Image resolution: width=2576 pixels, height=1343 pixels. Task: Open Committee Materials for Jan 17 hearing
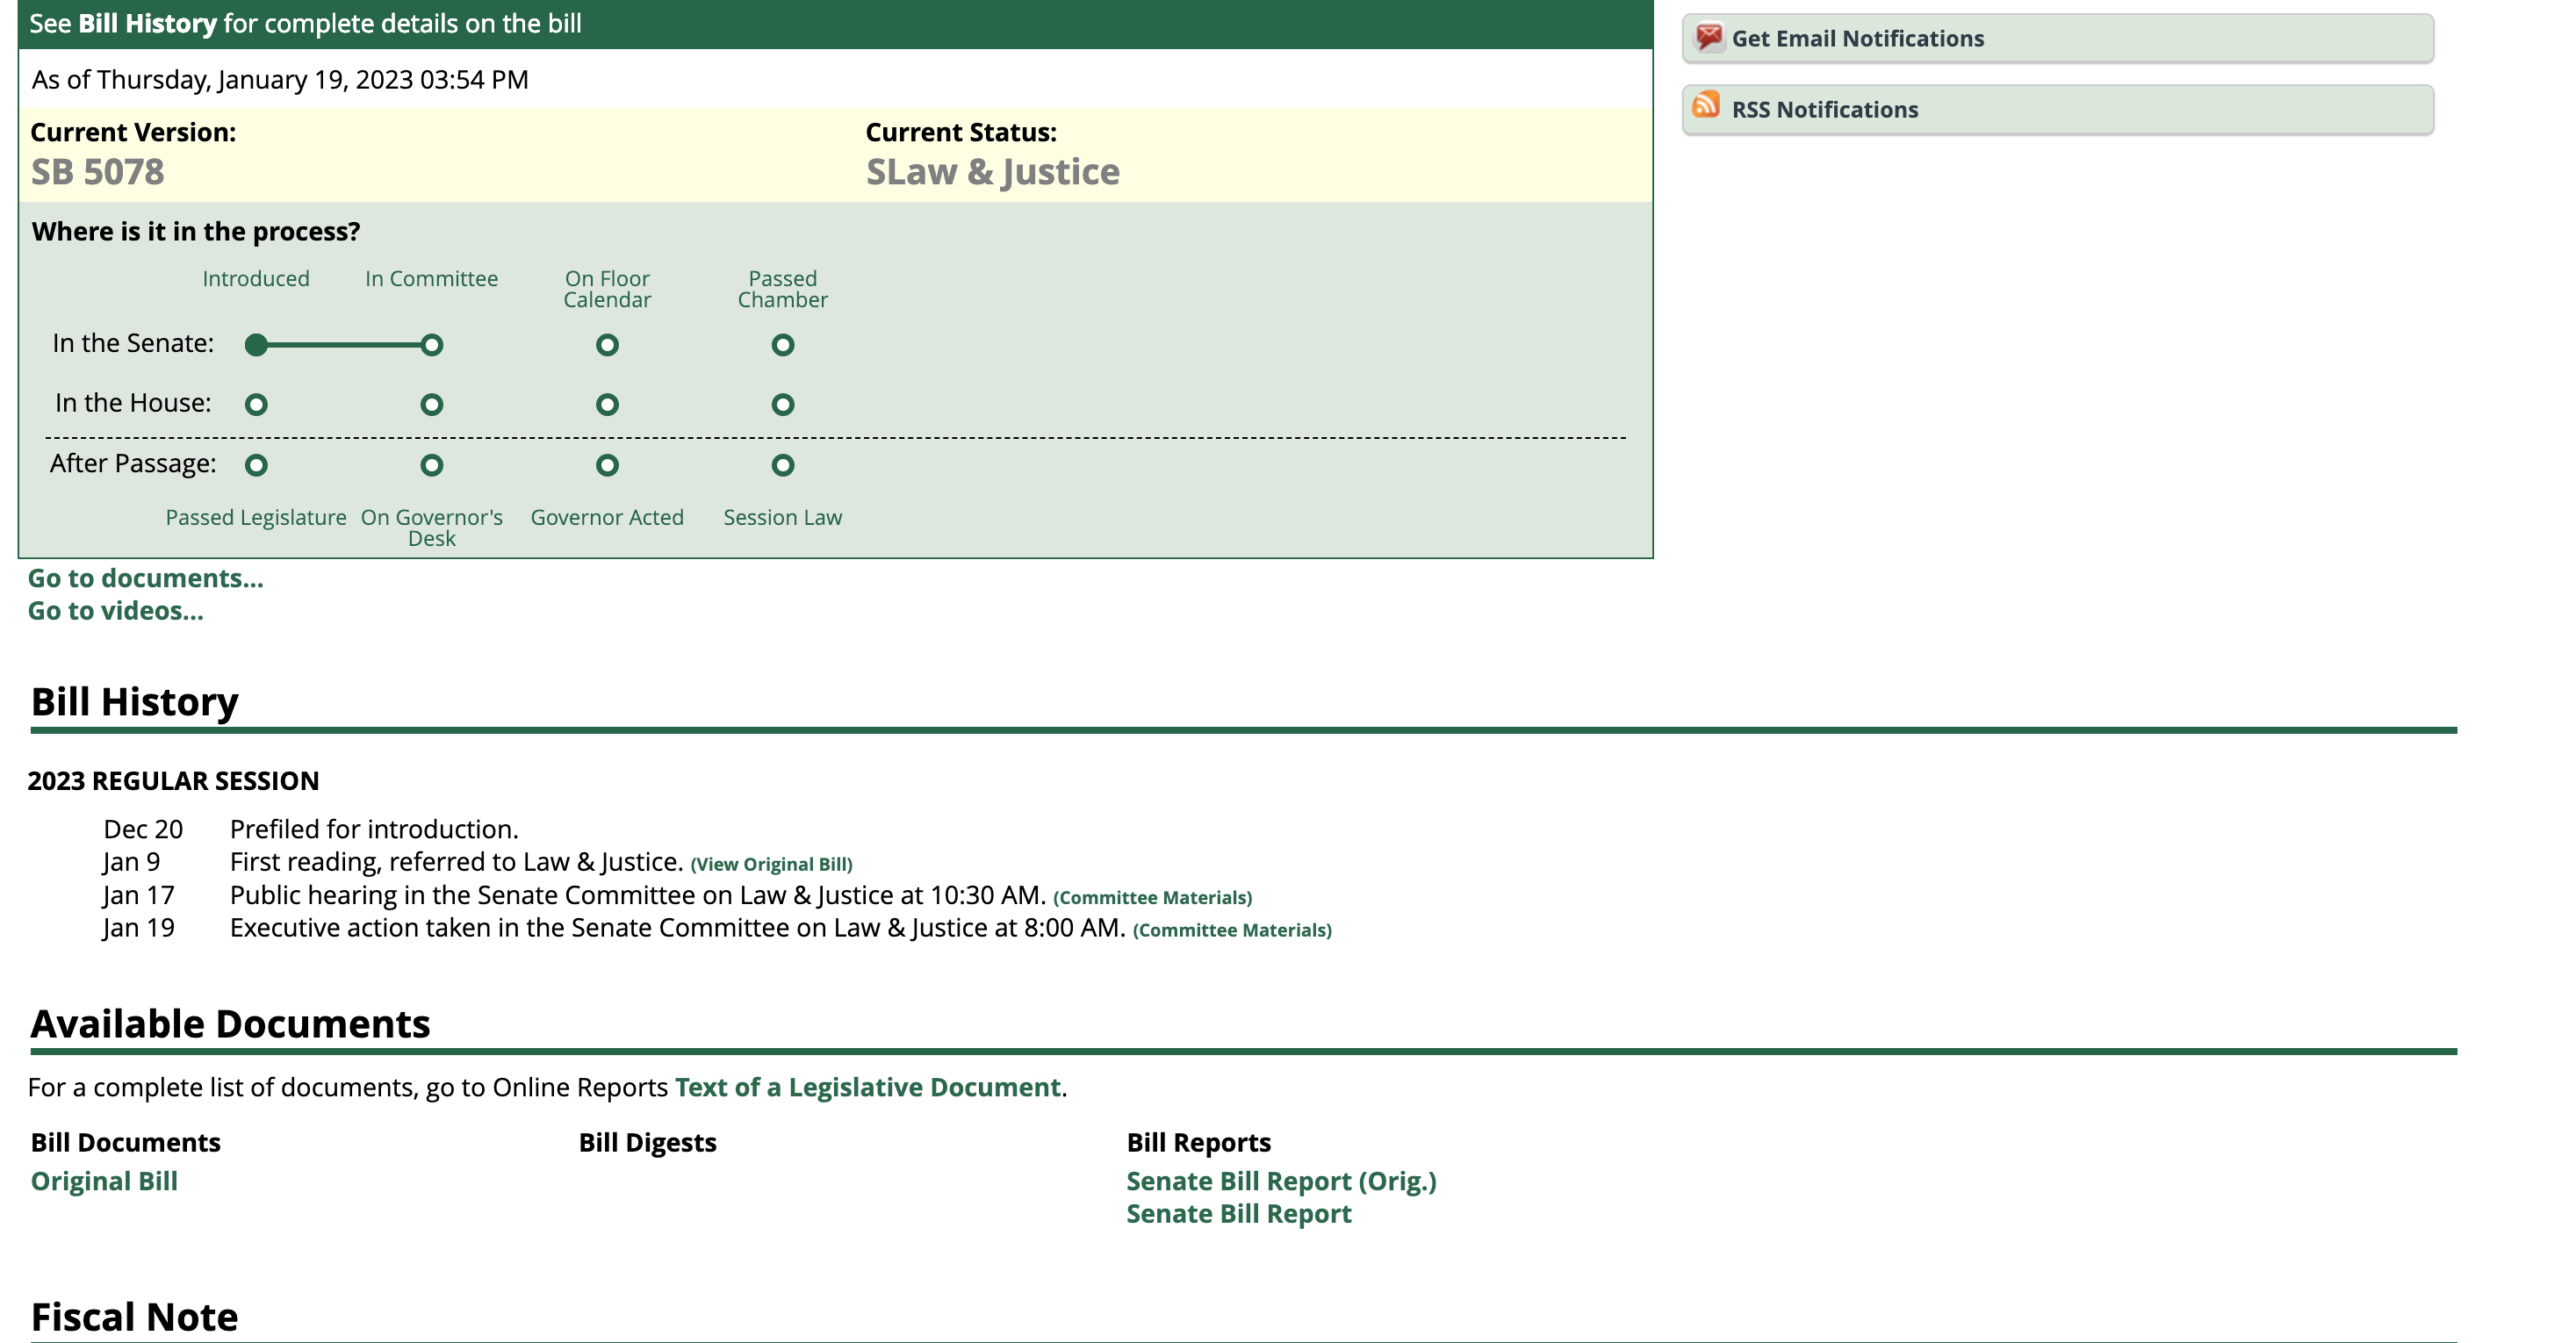(1152, 898)
